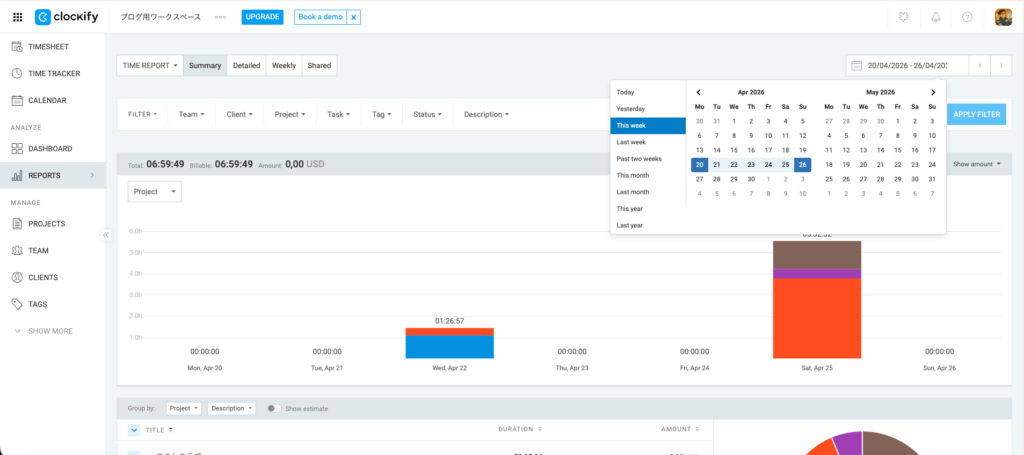Open the apps grid menu icon
This screenshot has width=1024, height=455.
click(x=17, y=17)
